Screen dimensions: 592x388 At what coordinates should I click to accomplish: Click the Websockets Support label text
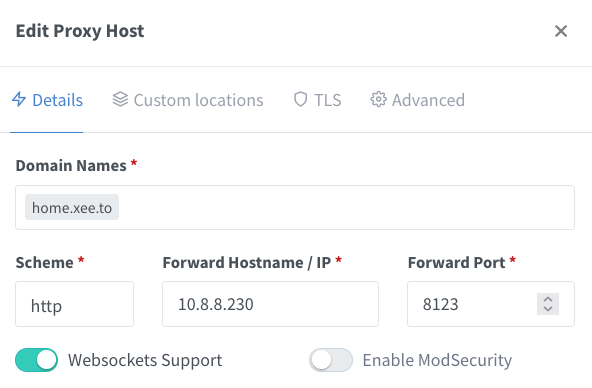coord(145,360)
